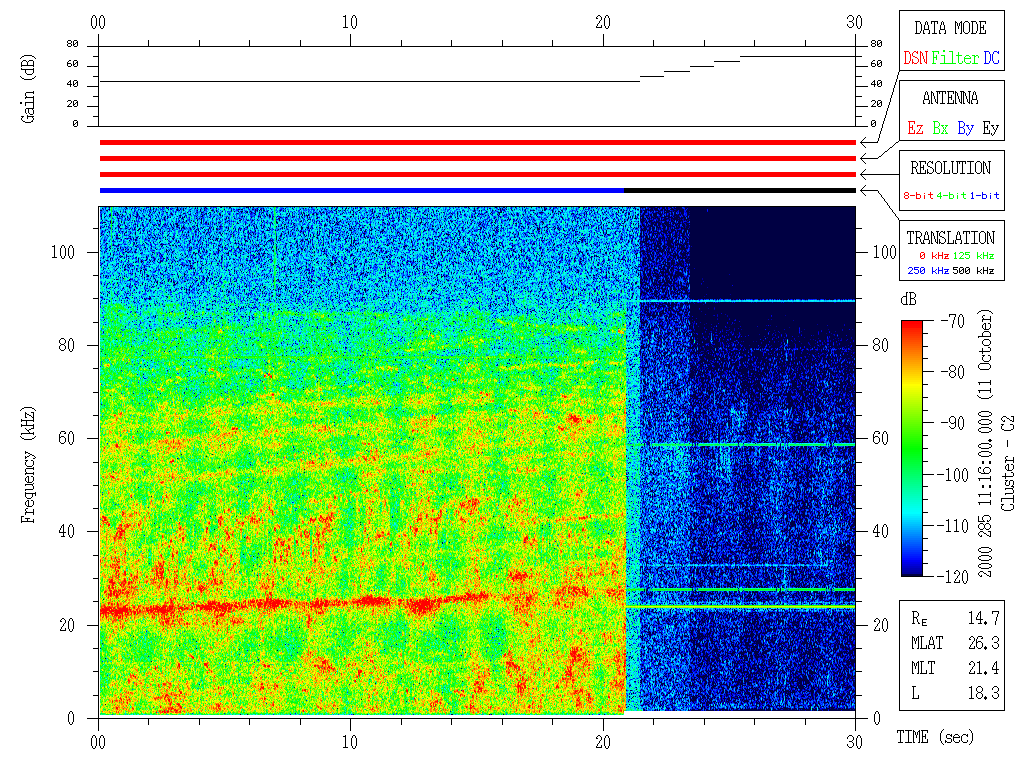Select the Ez antenna legend entry
This screenshot has width=1024, height=768.
915,129
